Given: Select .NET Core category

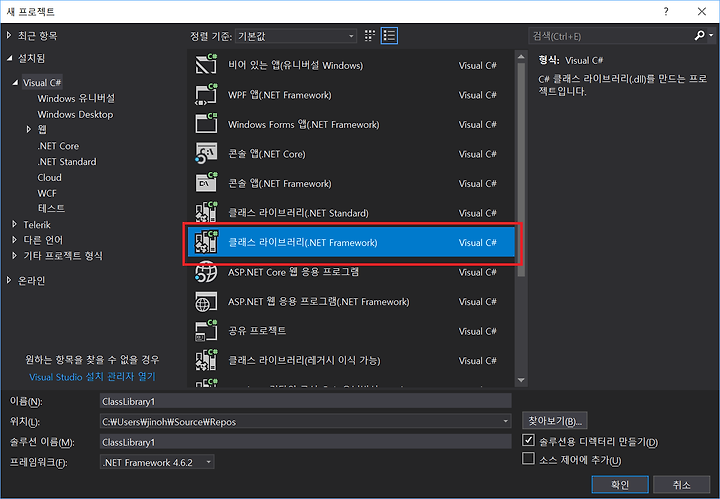Looking at the screenshot, I should (58, 146).
